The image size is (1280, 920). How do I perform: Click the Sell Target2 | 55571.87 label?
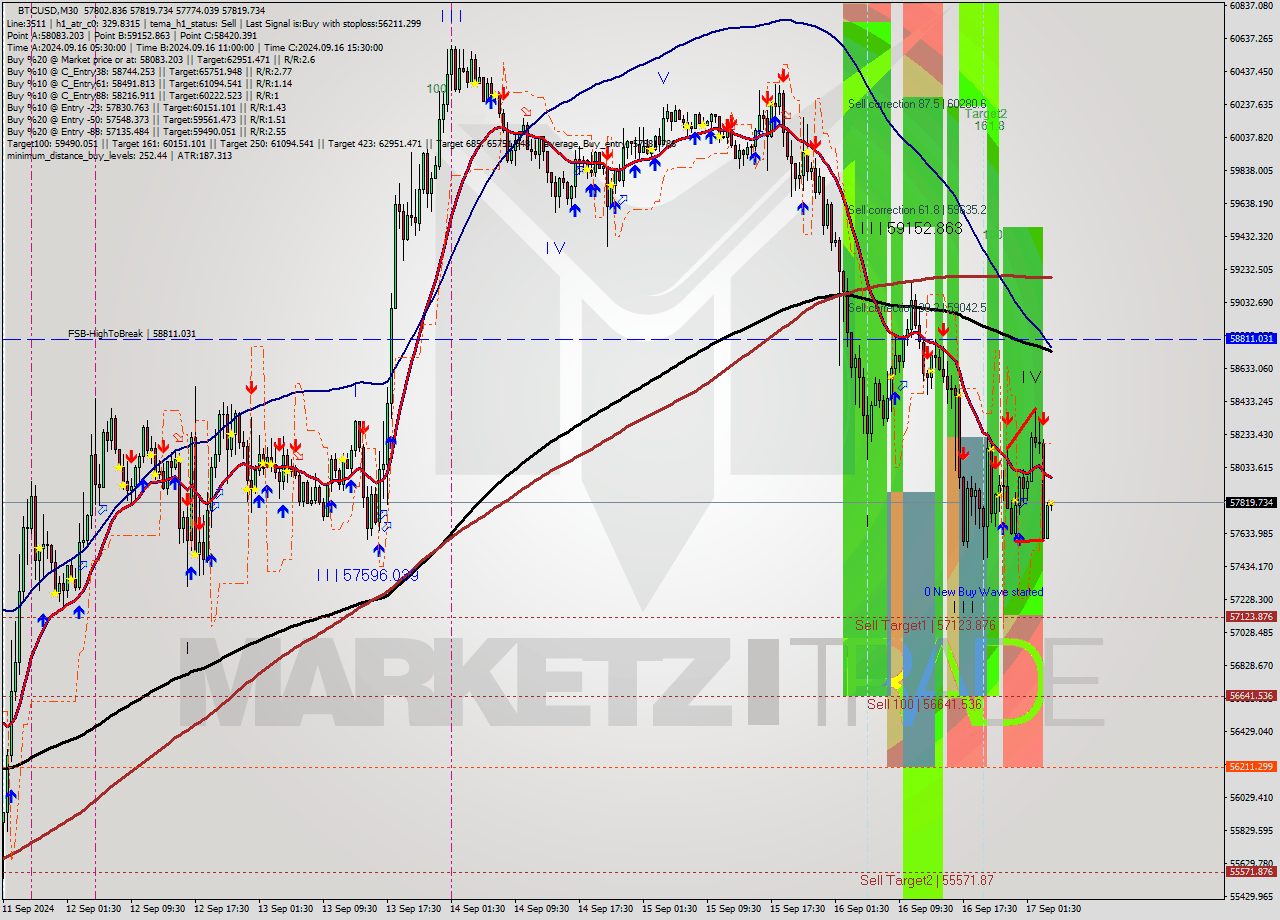click(927, 880)
